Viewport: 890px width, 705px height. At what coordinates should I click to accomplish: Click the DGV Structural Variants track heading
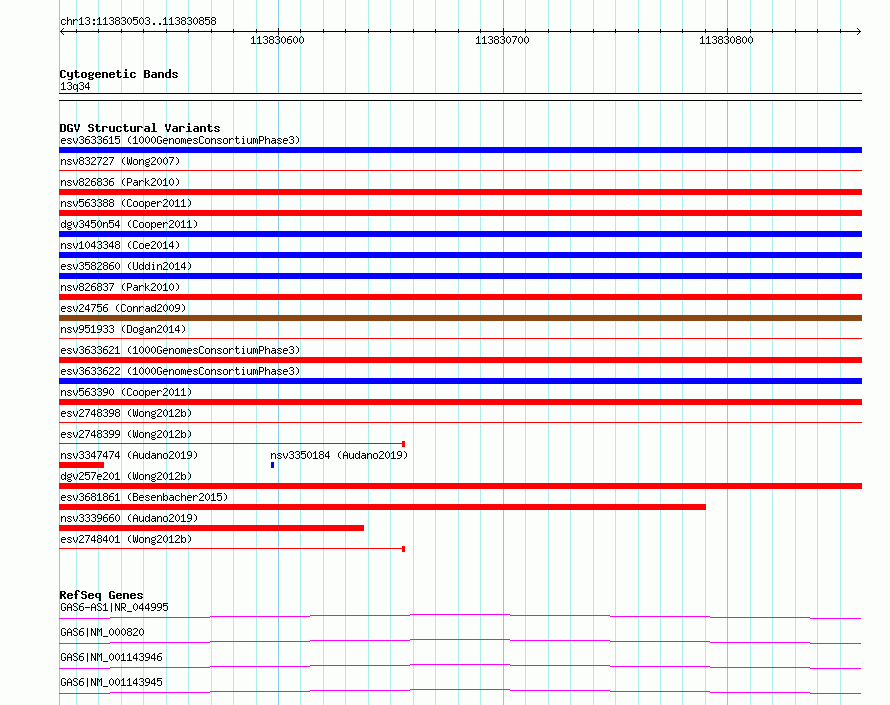(x=140, y=128)
